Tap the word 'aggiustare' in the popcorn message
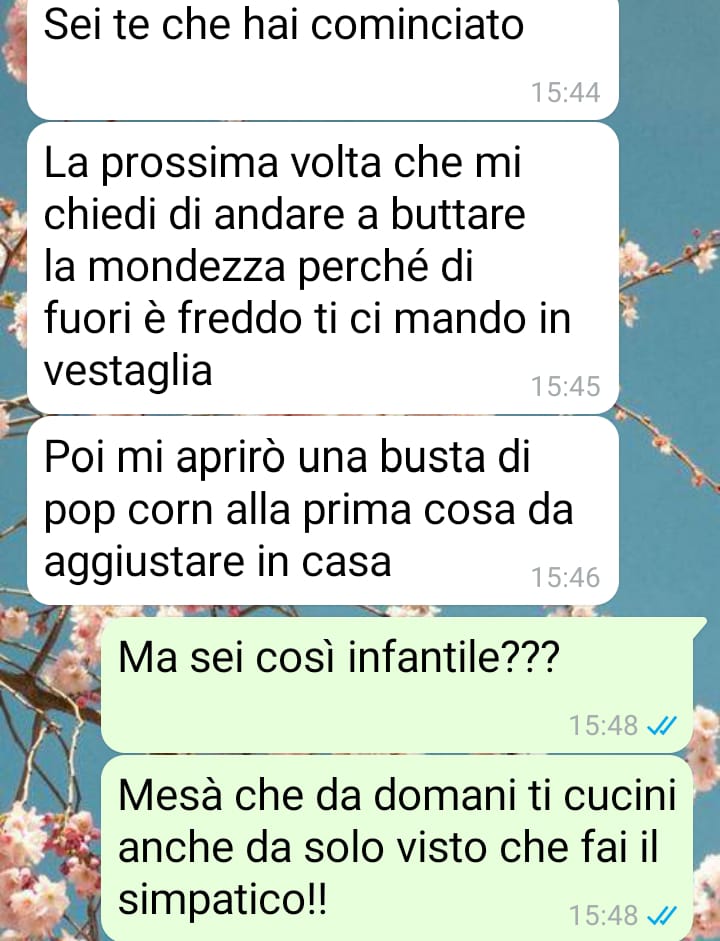The image size is (720, 941). click(x=145, y=564)
